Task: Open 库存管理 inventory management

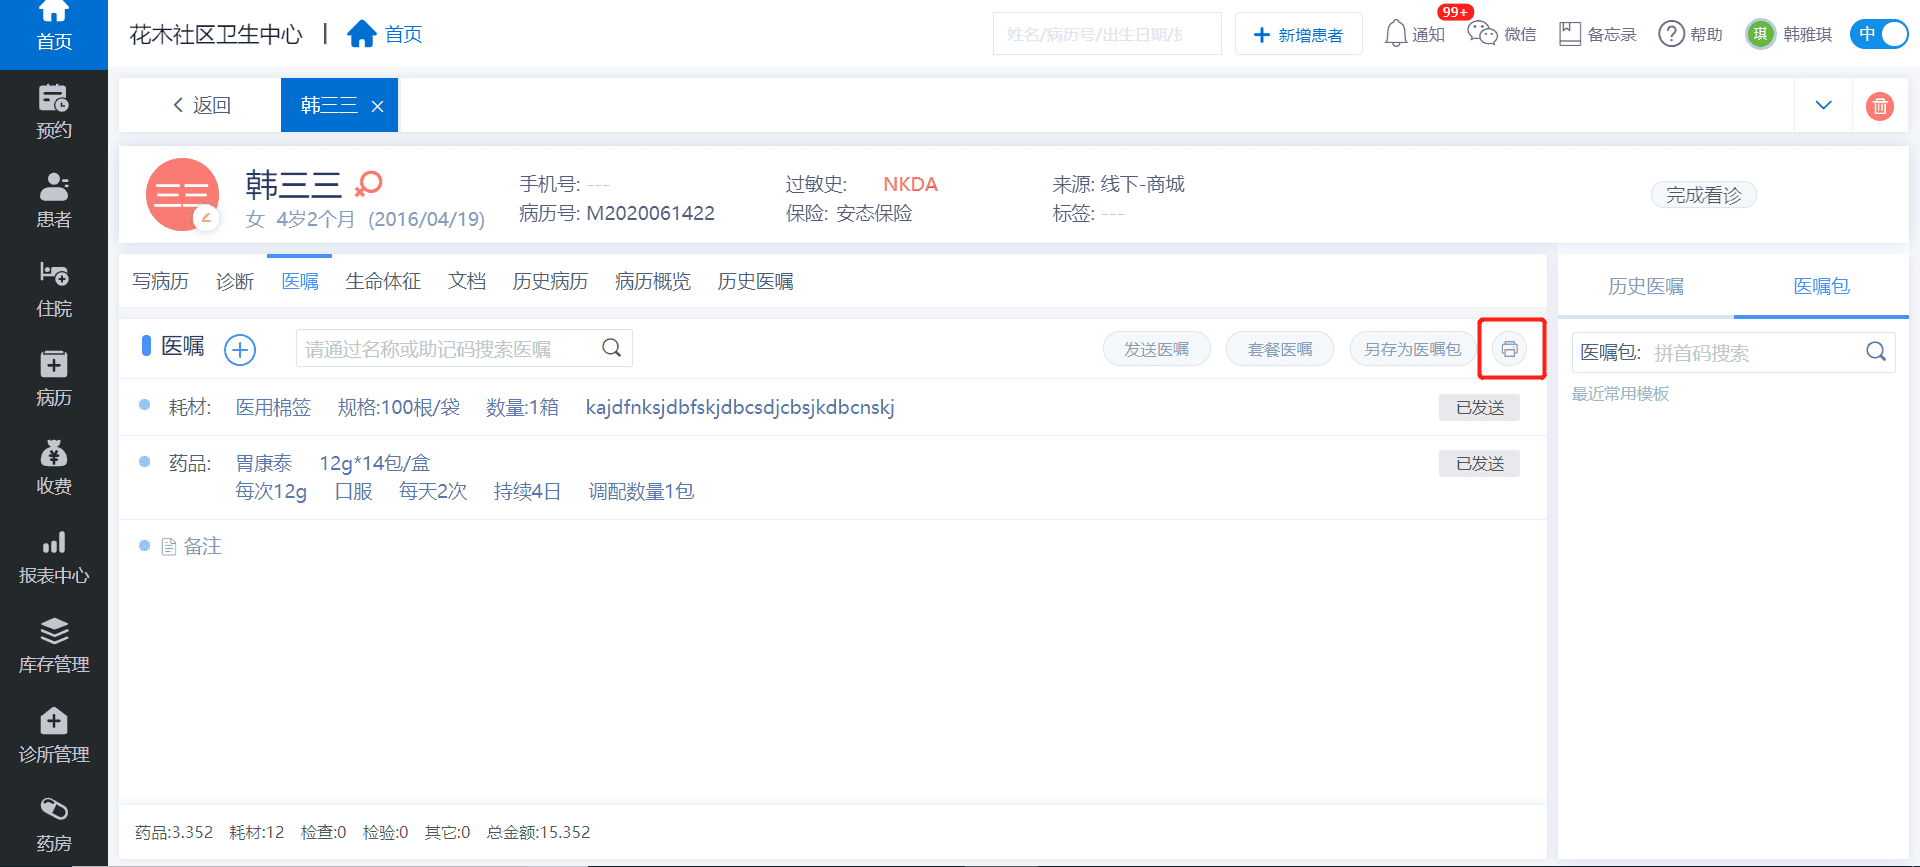Action: point(54,646)
